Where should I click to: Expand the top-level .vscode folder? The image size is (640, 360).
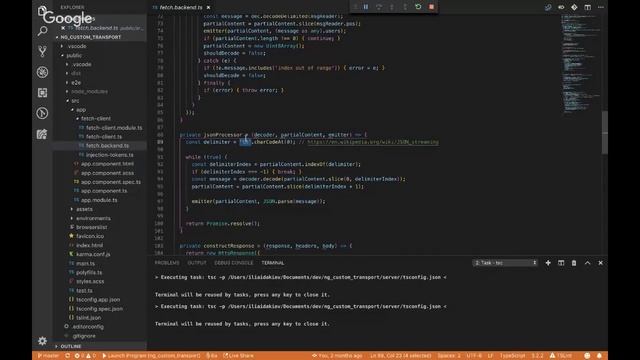click(77, 46)
